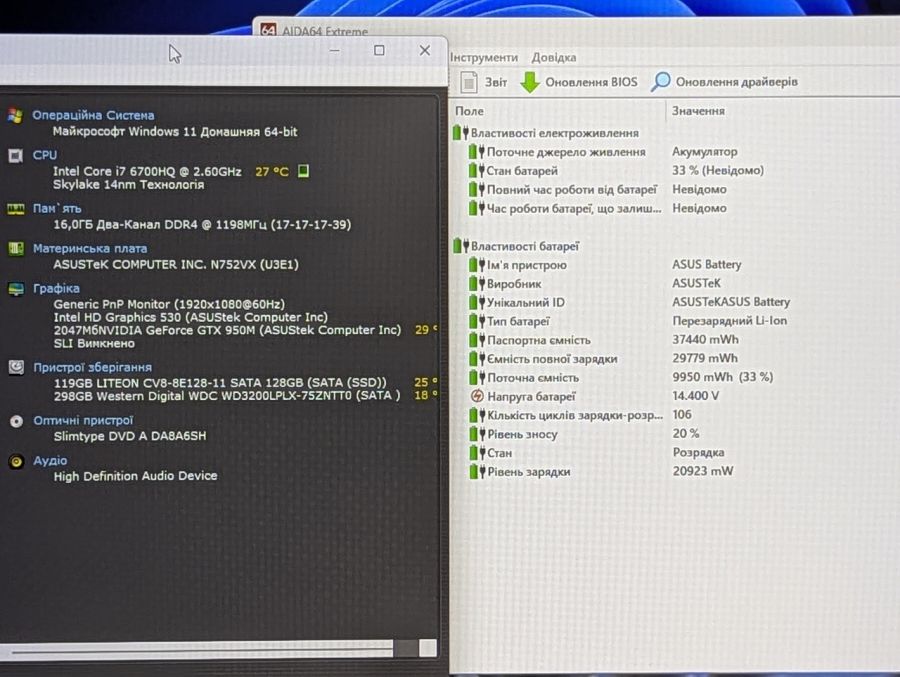Click the Slimtype DVD A DA8A6SH text
Viewport: 900px width, 677px height.
130,436
